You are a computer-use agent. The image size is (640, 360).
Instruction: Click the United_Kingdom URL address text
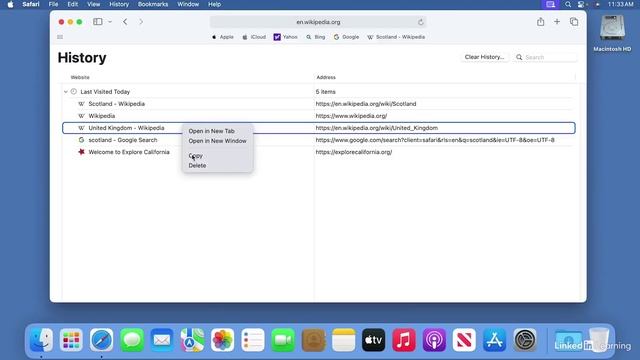(376, 128)
